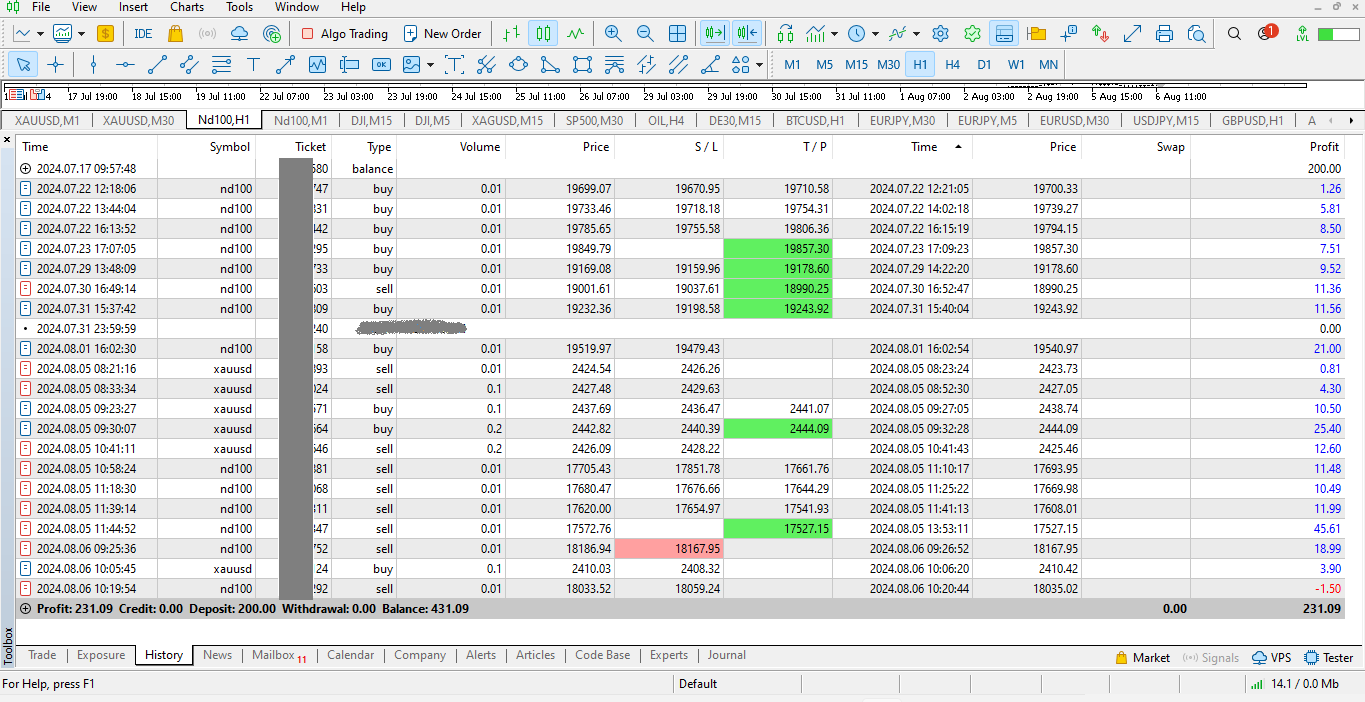Viewport: 1365px width, 702px height.
Task: Open the Market shopping bag icon
Action: (x=175, y=33)
